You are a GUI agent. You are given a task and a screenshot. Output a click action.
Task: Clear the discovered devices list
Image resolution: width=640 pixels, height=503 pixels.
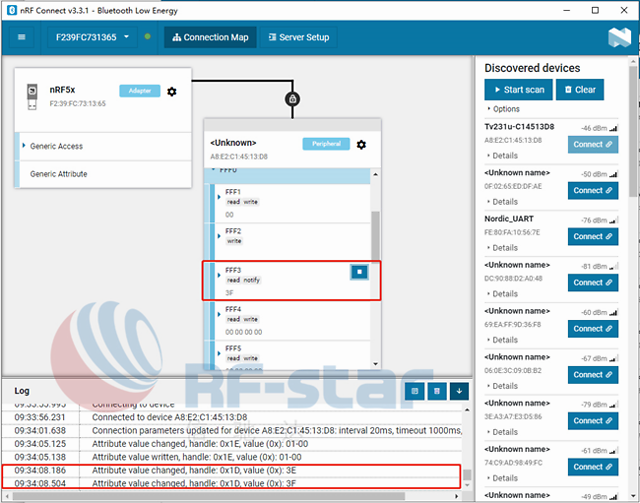tap(580, 90)
